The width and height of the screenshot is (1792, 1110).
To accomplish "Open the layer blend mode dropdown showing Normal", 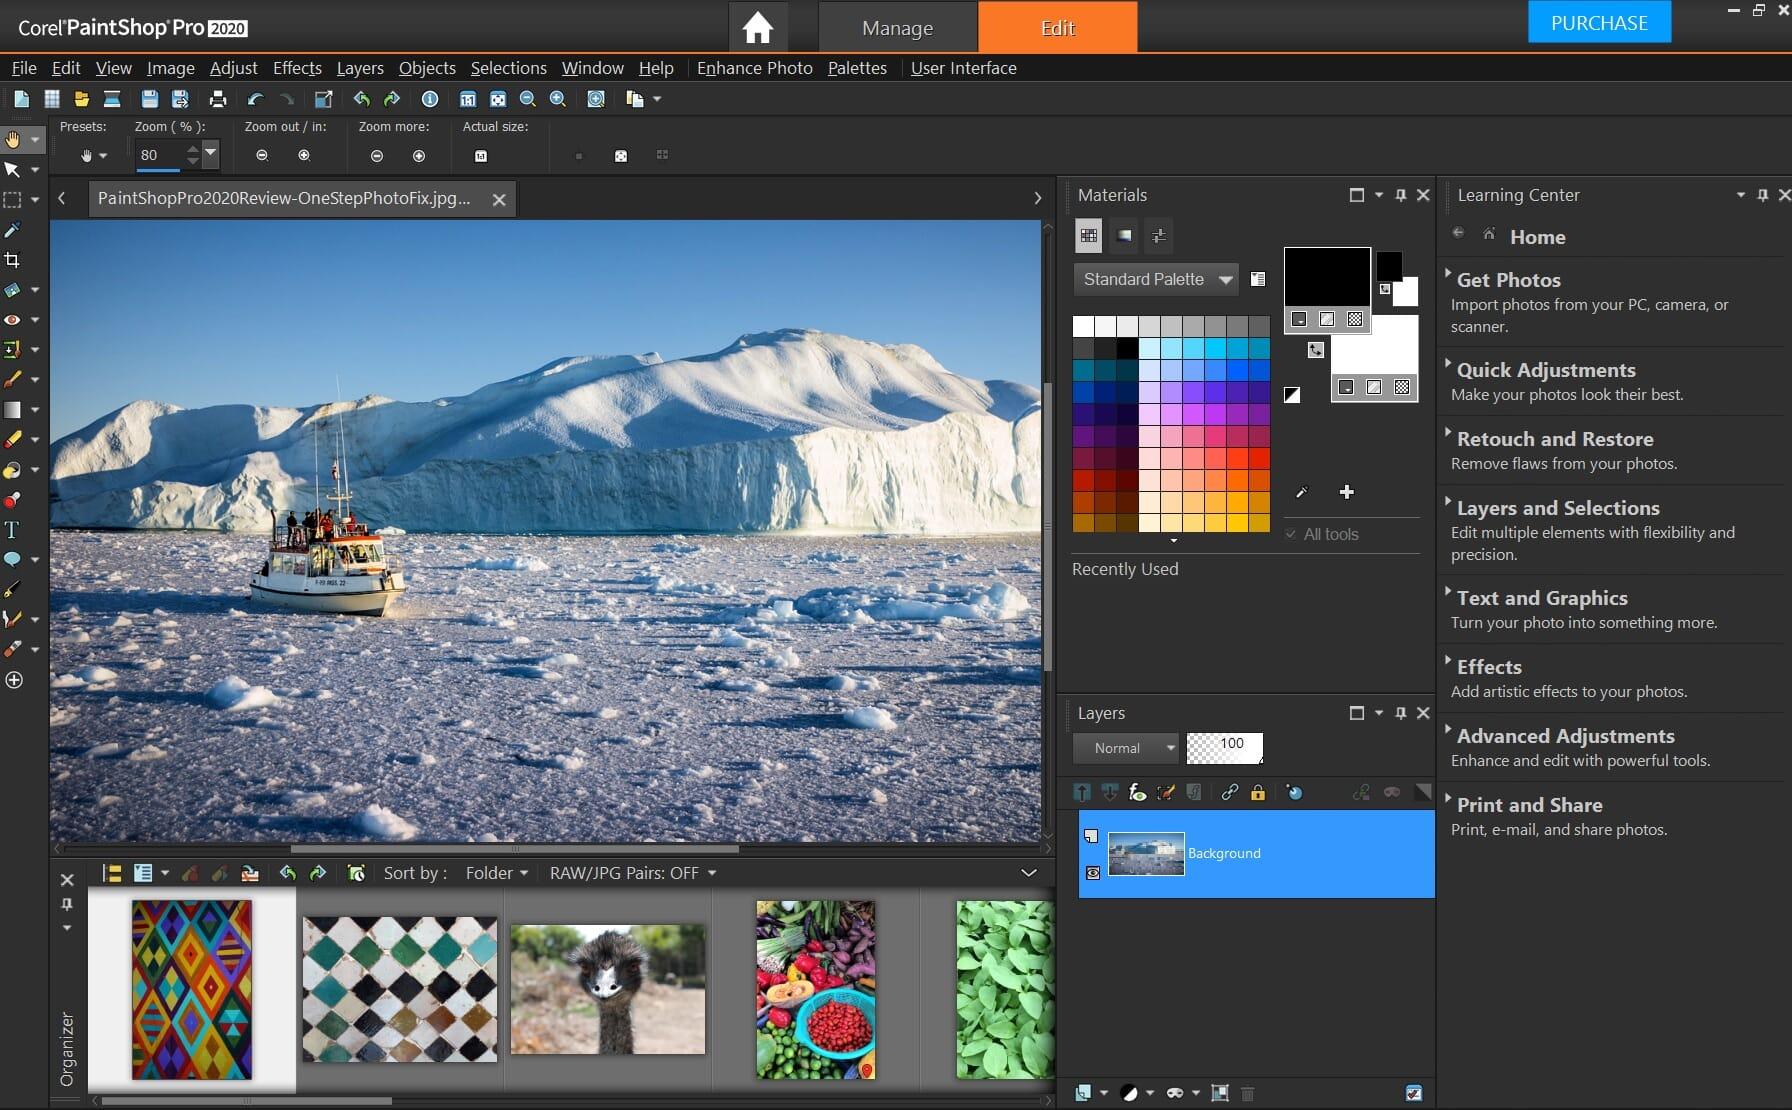I will pos(1125,747).
